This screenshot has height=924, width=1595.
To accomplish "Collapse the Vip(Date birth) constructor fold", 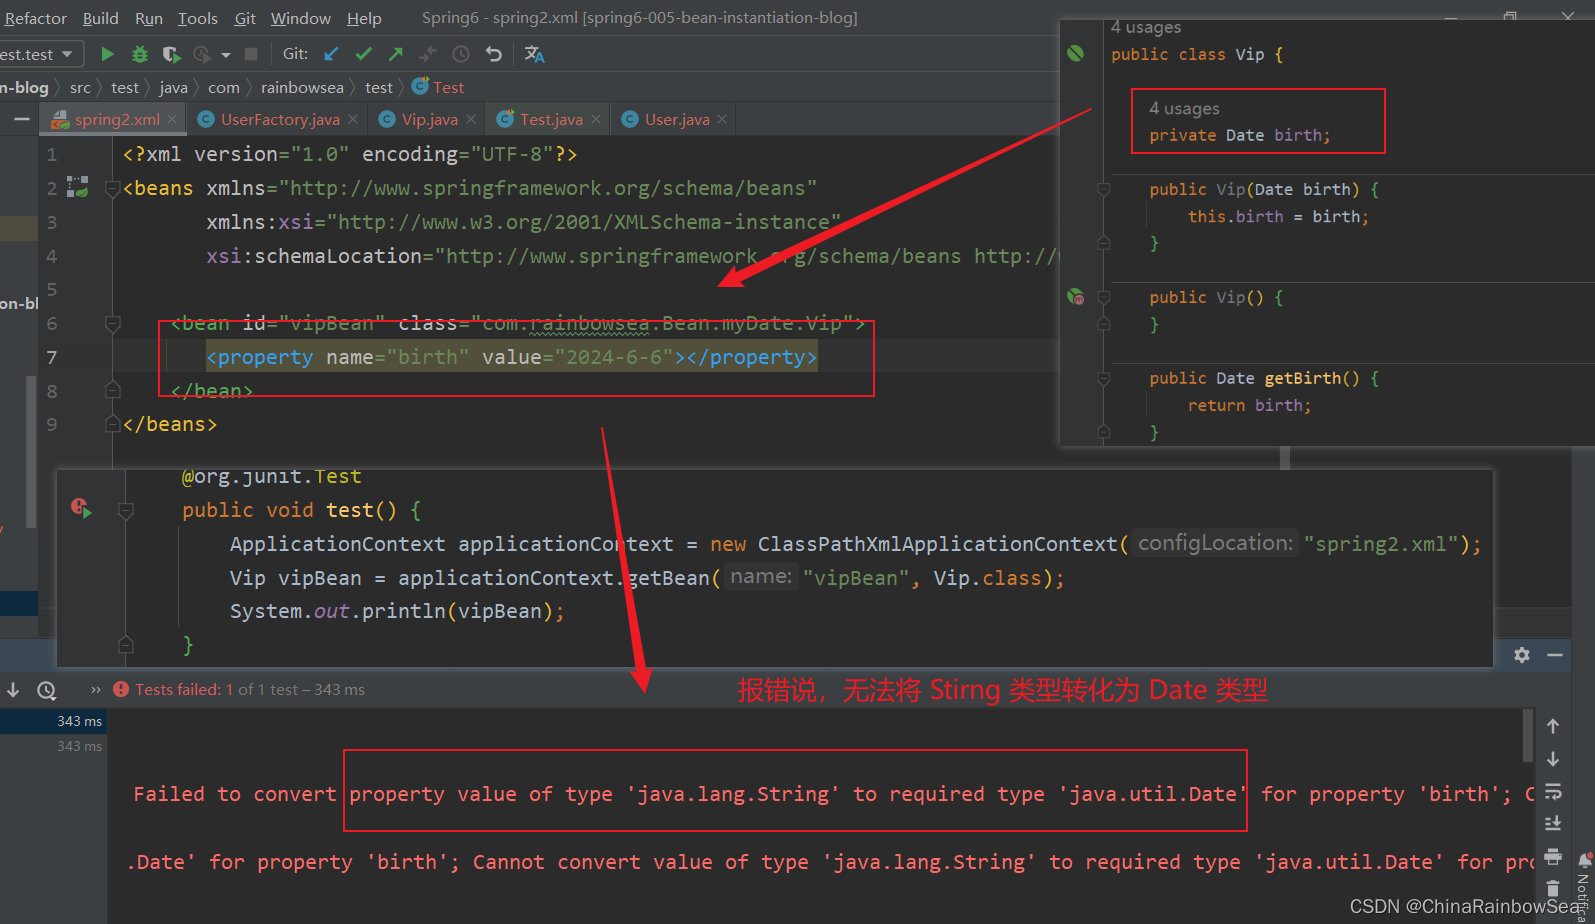I will [1104, 190].
